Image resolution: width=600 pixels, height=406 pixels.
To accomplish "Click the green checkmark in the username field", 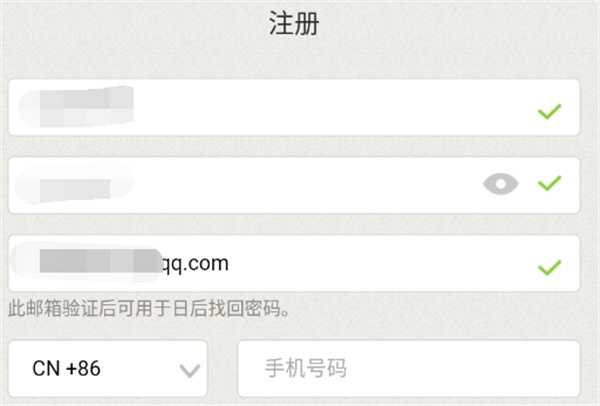I will [x=549, y=112].
